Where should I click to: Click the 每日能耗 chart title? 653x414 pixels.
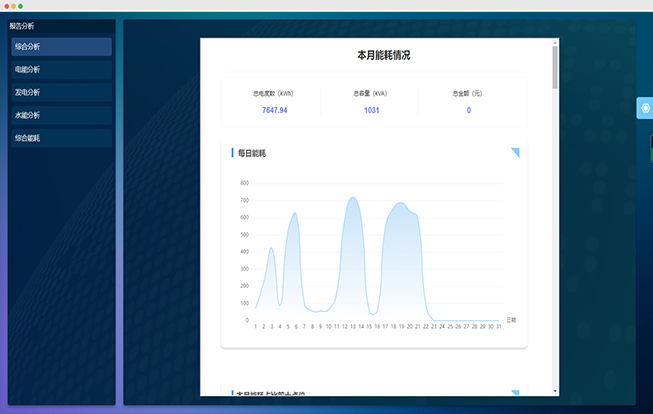click(x=252, y=153)
